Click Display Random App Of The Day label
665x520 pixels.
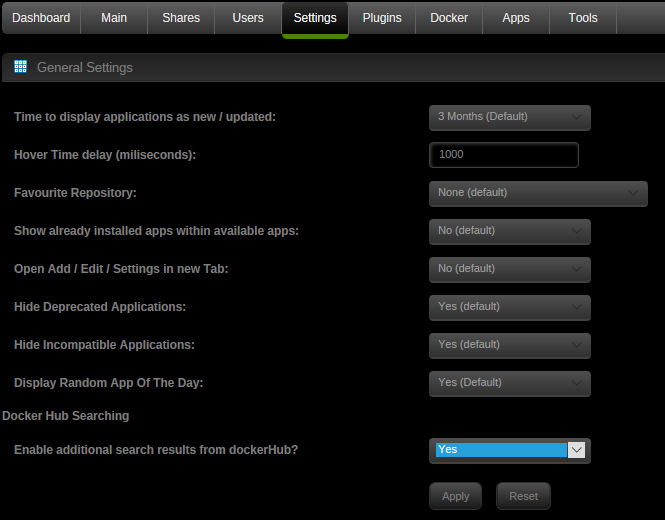[x=109, y=383]
